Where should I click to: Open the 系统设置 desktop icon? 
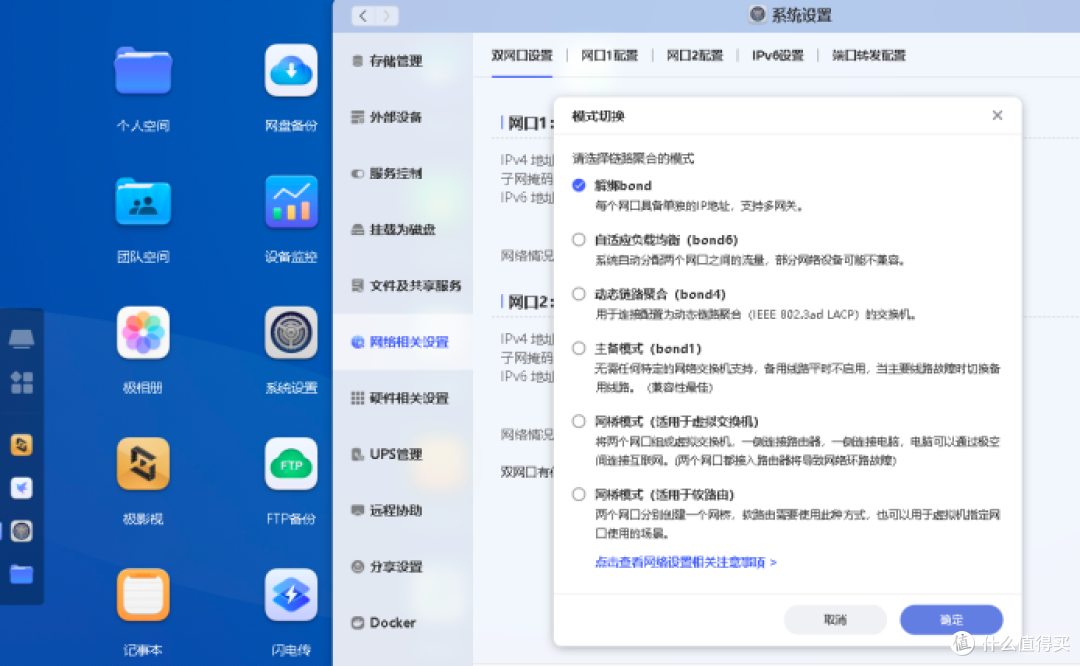pyautogui.click(x=291, y=333)
